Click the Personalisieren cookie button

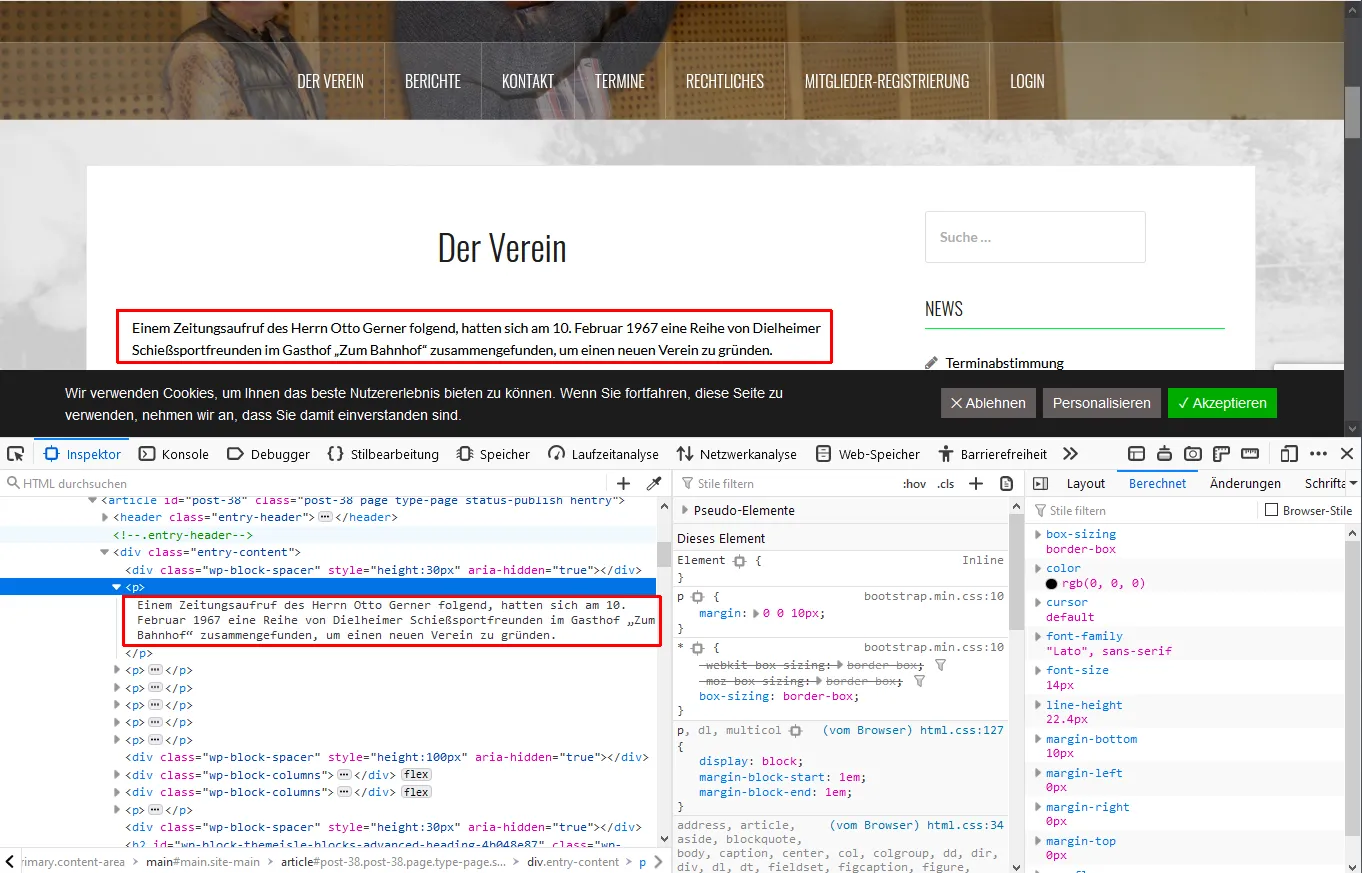tap(1102, 403)
